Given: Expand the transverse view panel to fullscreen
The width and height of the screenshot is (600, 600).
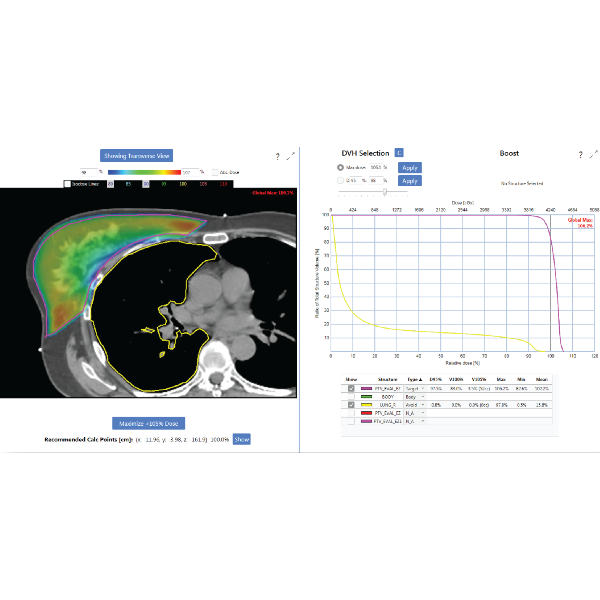Looking at the screenshot, I should coord(290,156).
